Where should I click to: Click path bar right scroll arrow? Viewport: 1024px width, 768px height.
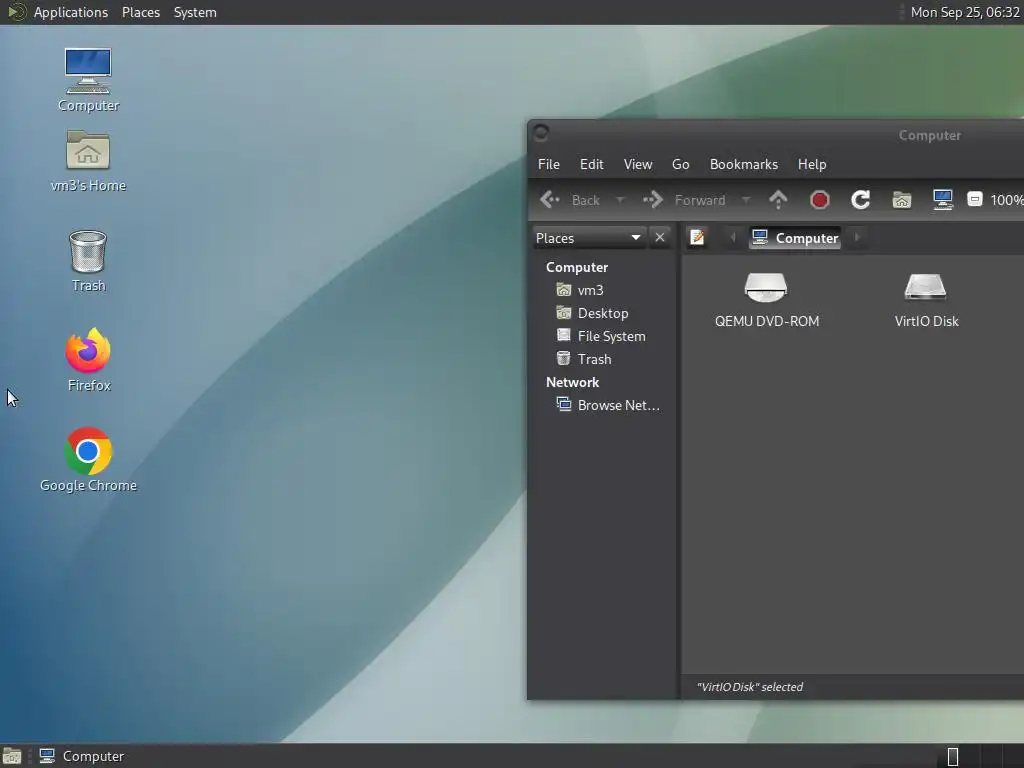[x=857, y=238]
